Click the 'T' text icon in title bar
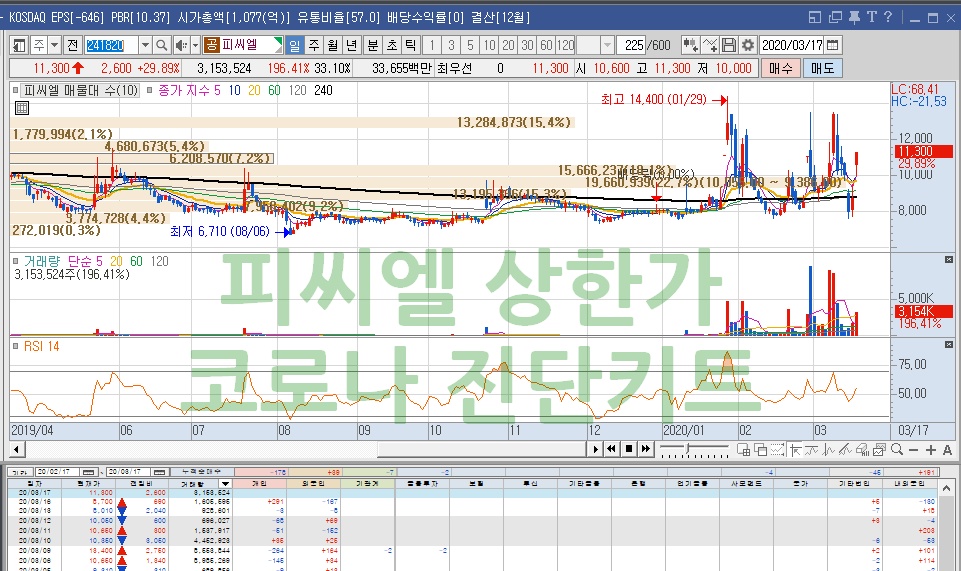 [872, 17]
